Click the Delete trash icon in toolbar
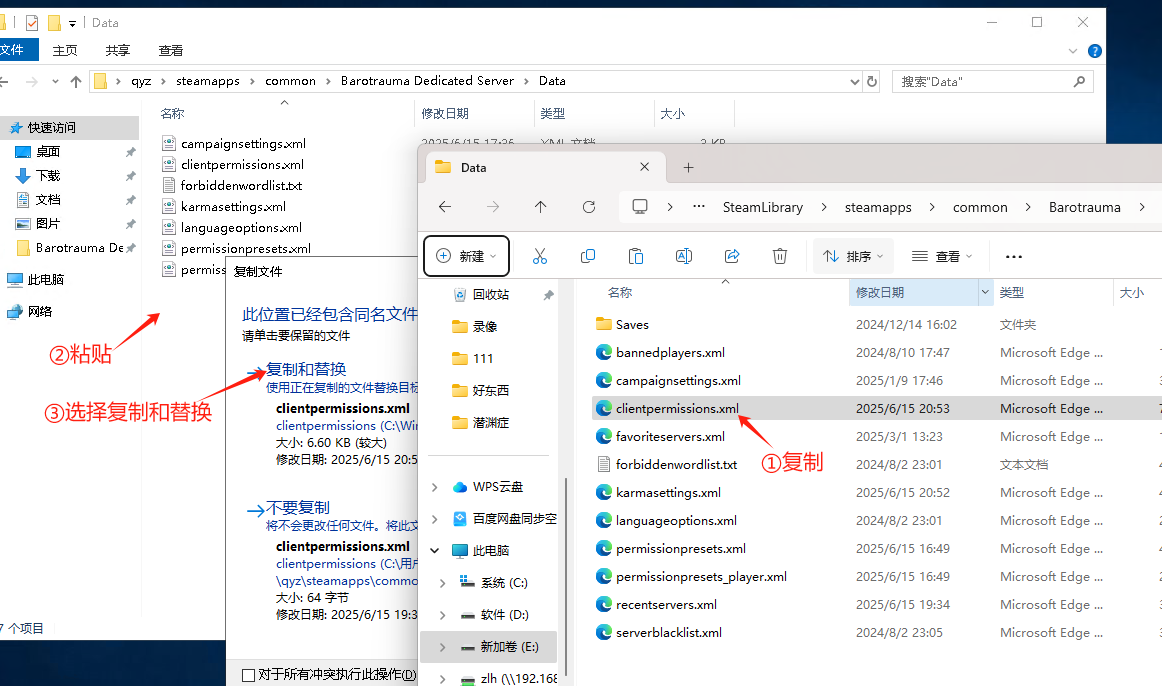This screenshot has height=686, width=1162. (x=780, y=256)
